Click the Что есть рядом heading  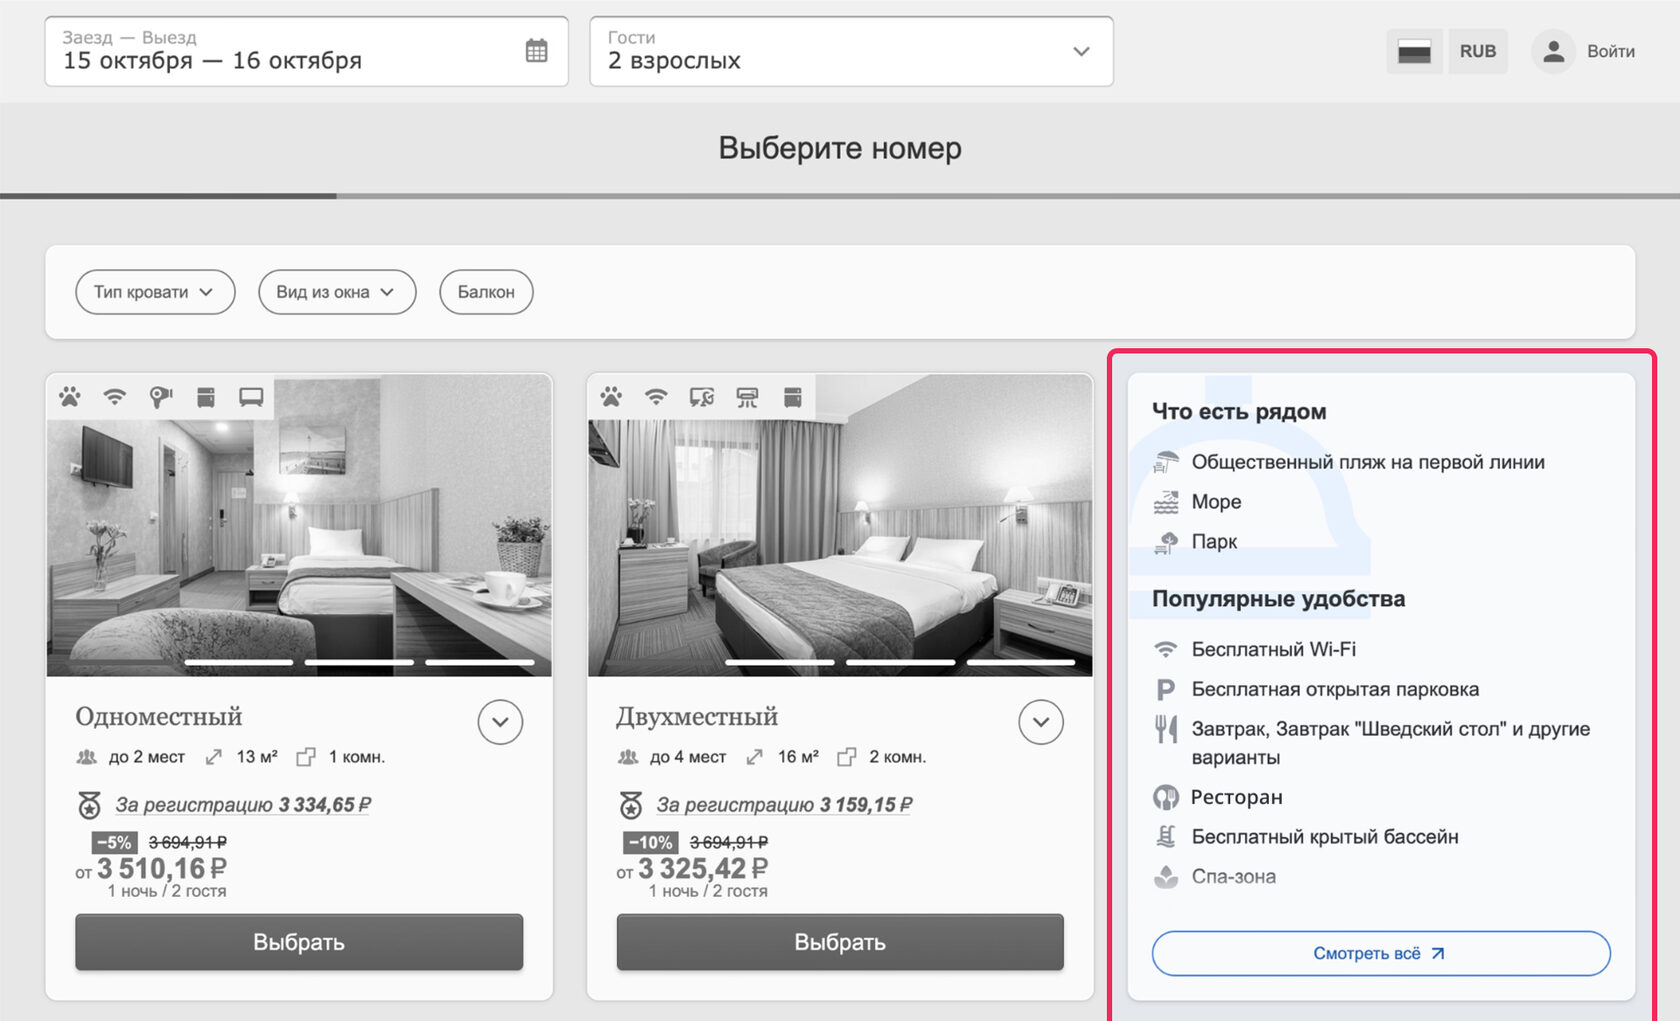click(x=1239, y=411)
